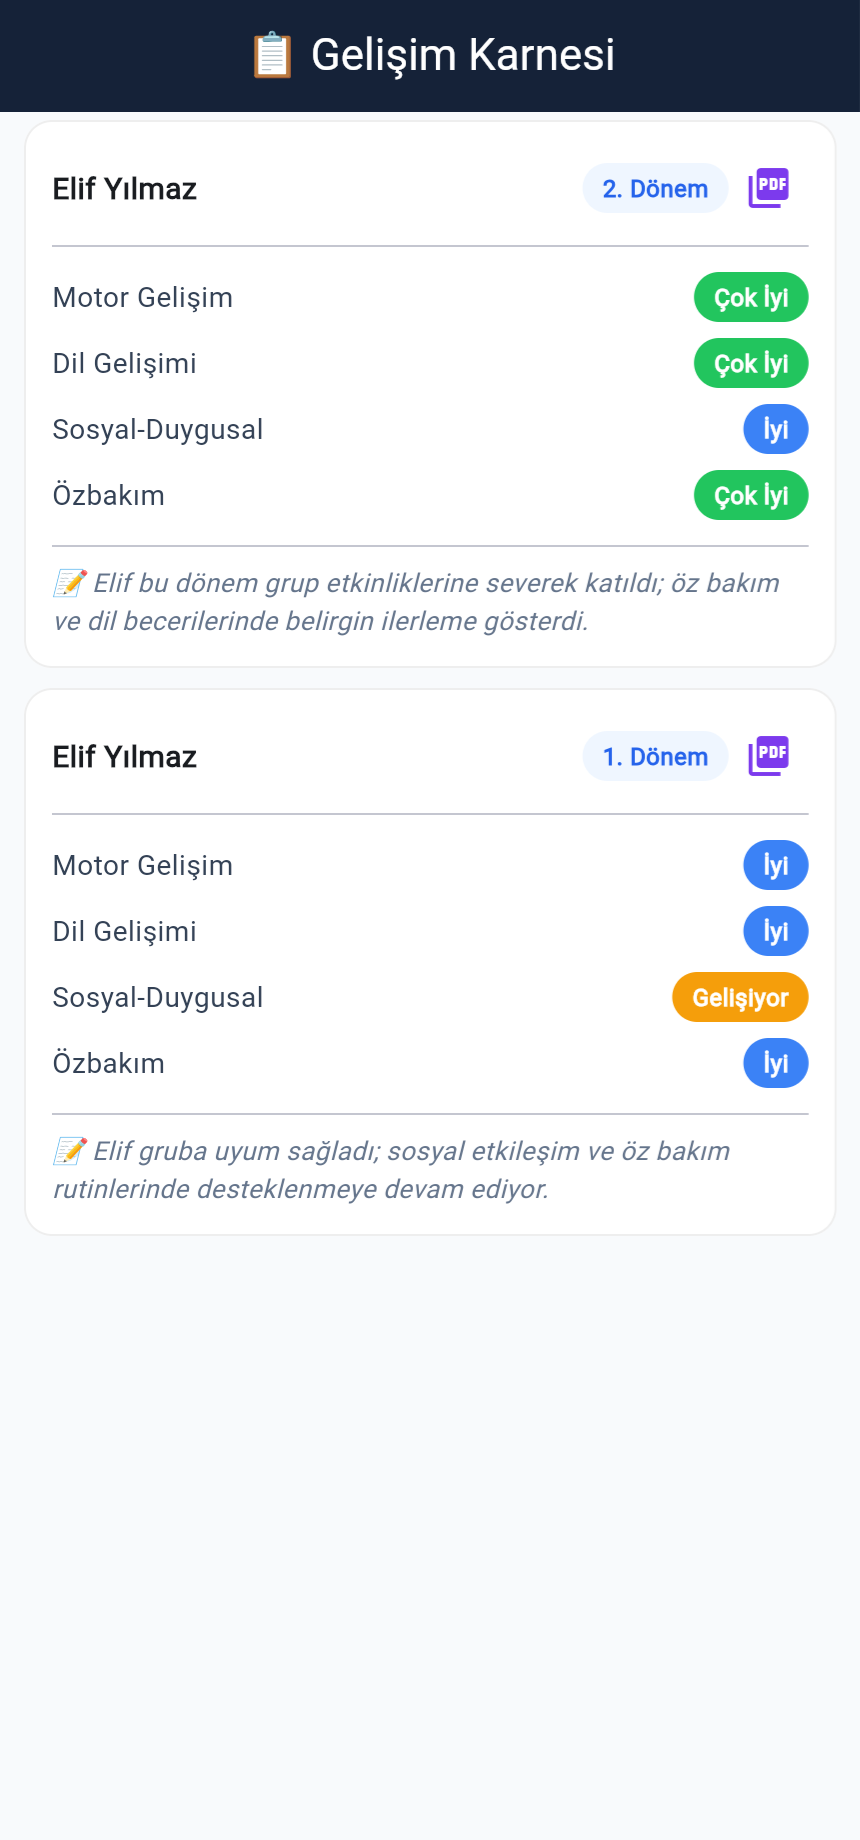Select the 1. Dönem badge
The height and width of the screenshot is (1840, 860).
pos(655,756)
